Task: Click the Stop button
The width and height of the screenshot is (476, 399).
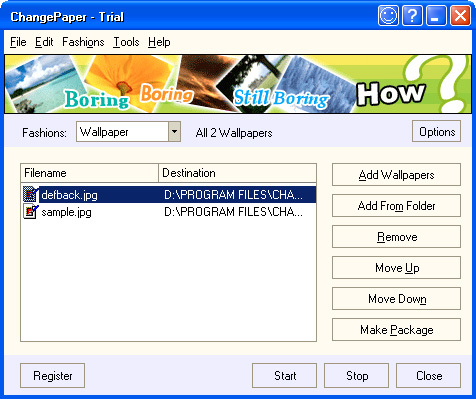Action: (357, 376)
